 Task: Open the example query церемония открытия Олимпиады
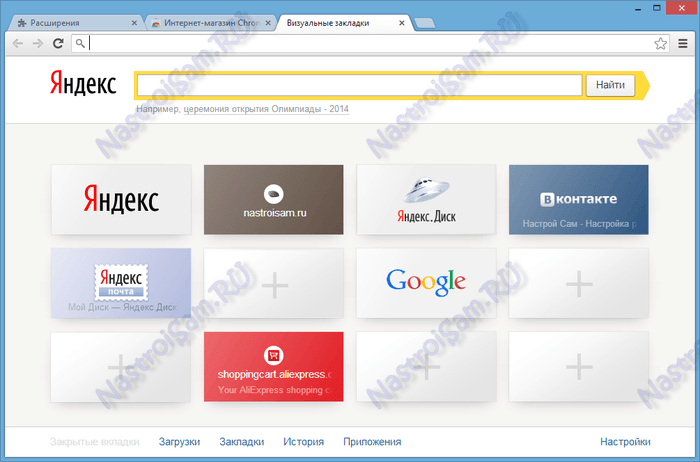266,109
